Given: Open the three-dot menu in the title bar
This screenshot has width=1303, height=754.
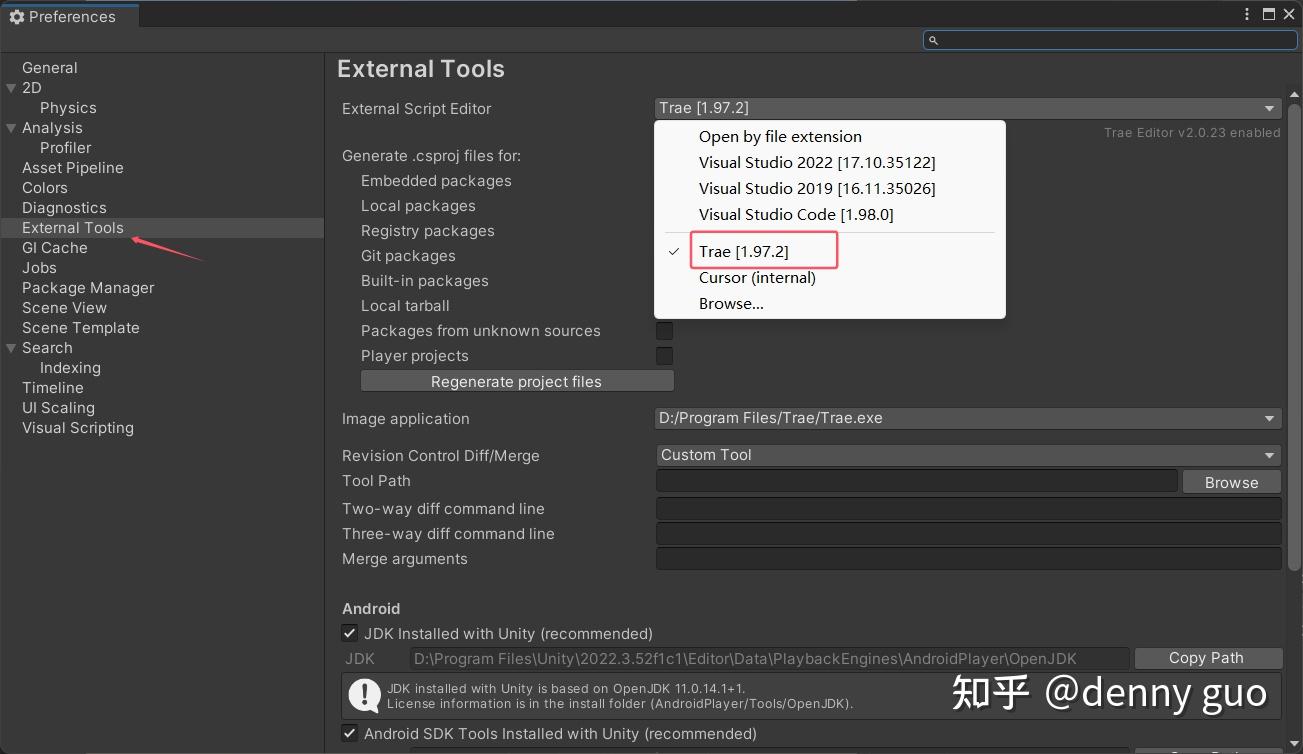Looking at the screenshot, I should 1246,13.
